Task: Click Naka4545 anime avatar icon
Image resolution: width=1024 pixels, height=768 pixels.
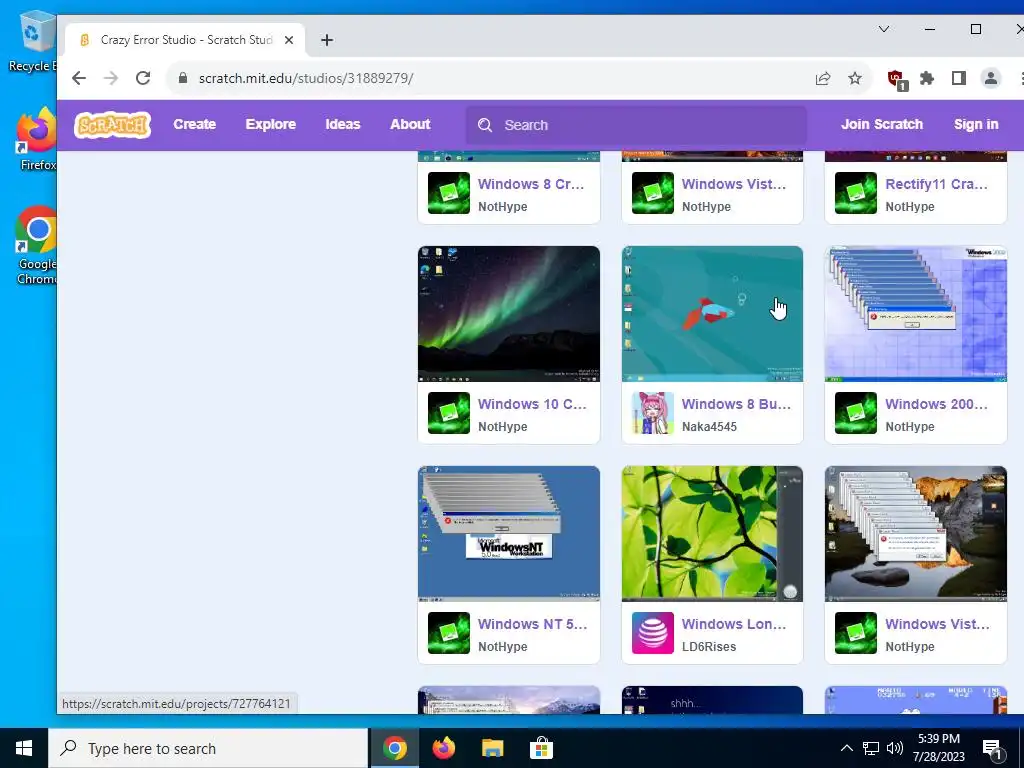Action: pos(652,413)
